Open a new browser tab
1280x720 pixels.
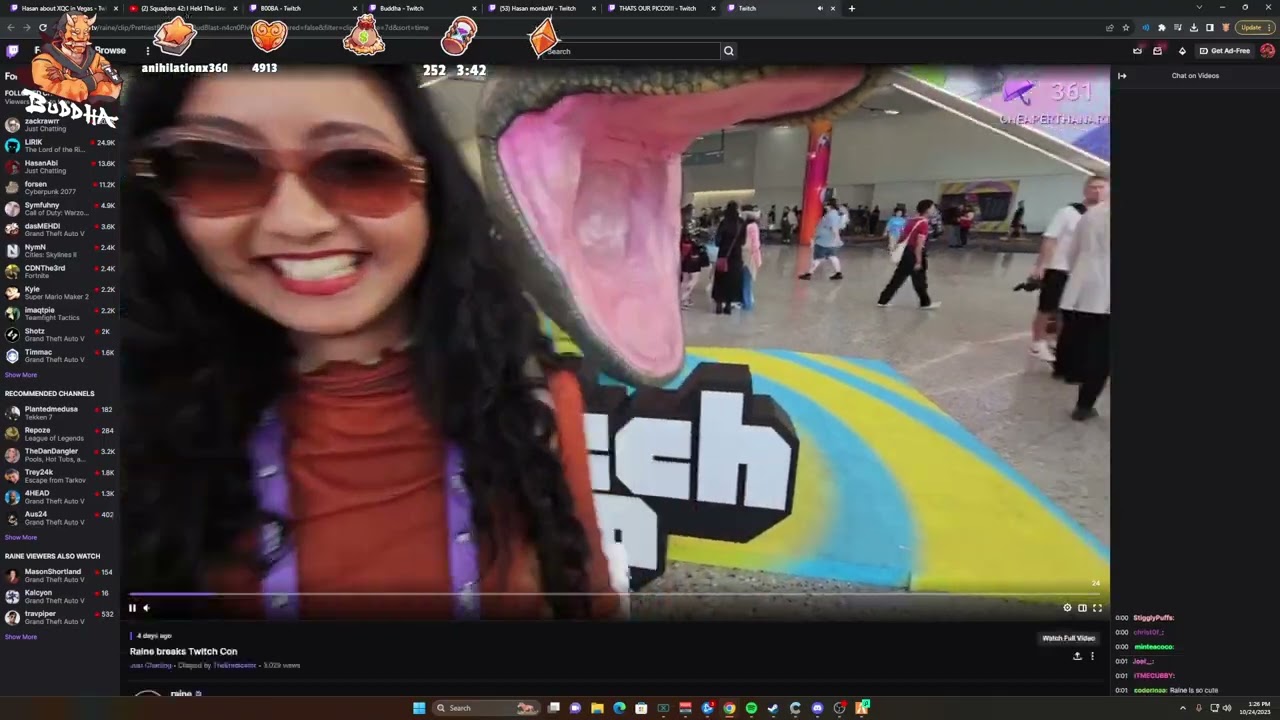(852, 8)
